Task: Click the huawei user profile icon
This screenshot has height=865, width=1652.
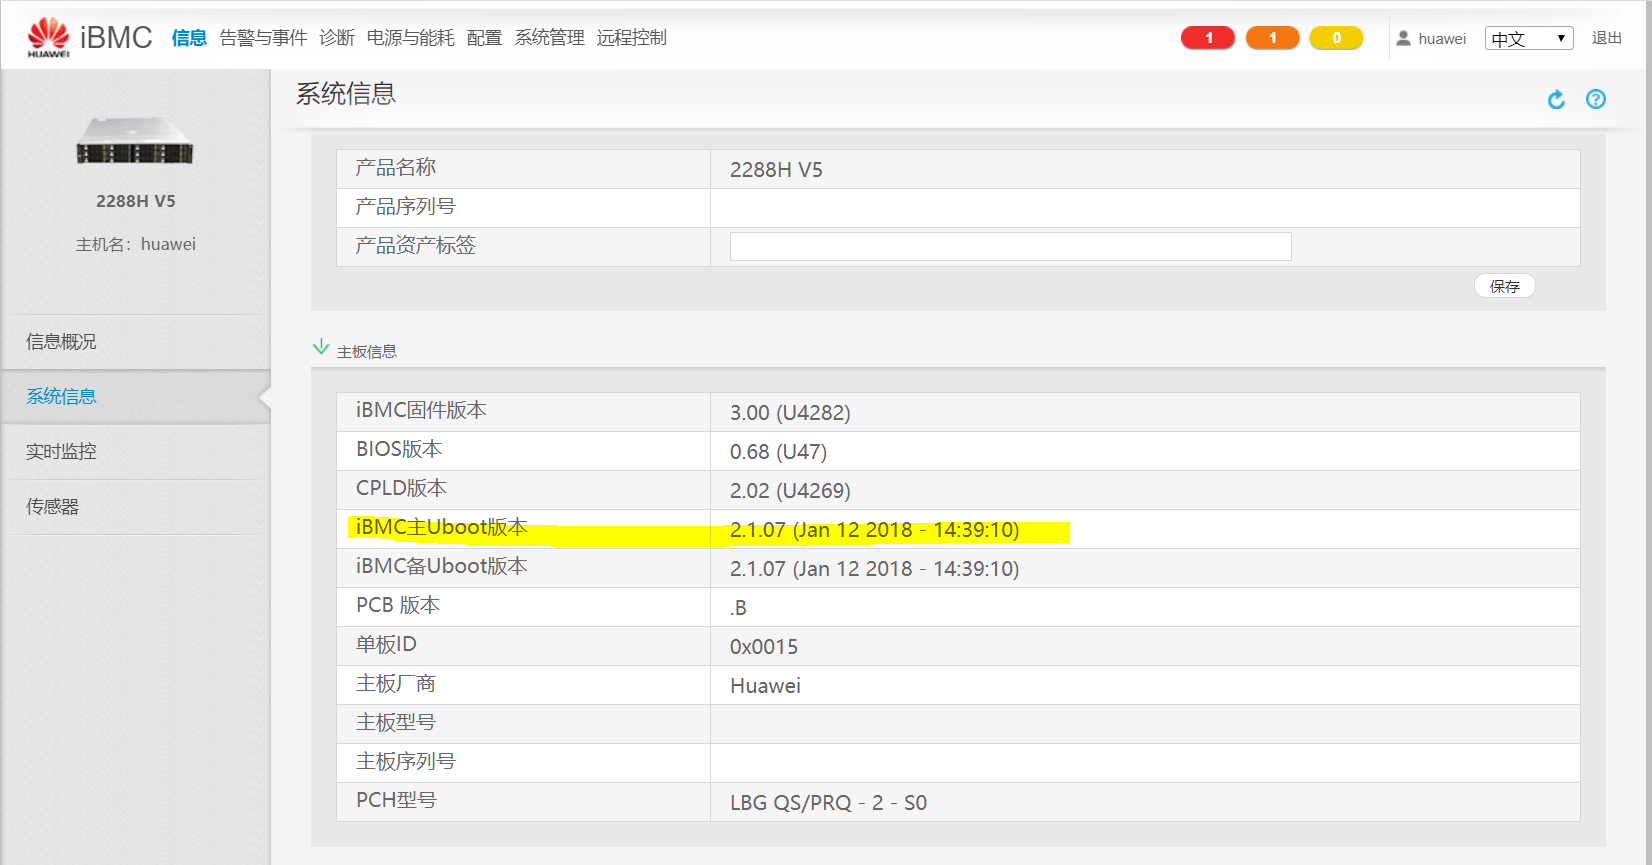Action: pyautogui.click(x=1403, y=38)
